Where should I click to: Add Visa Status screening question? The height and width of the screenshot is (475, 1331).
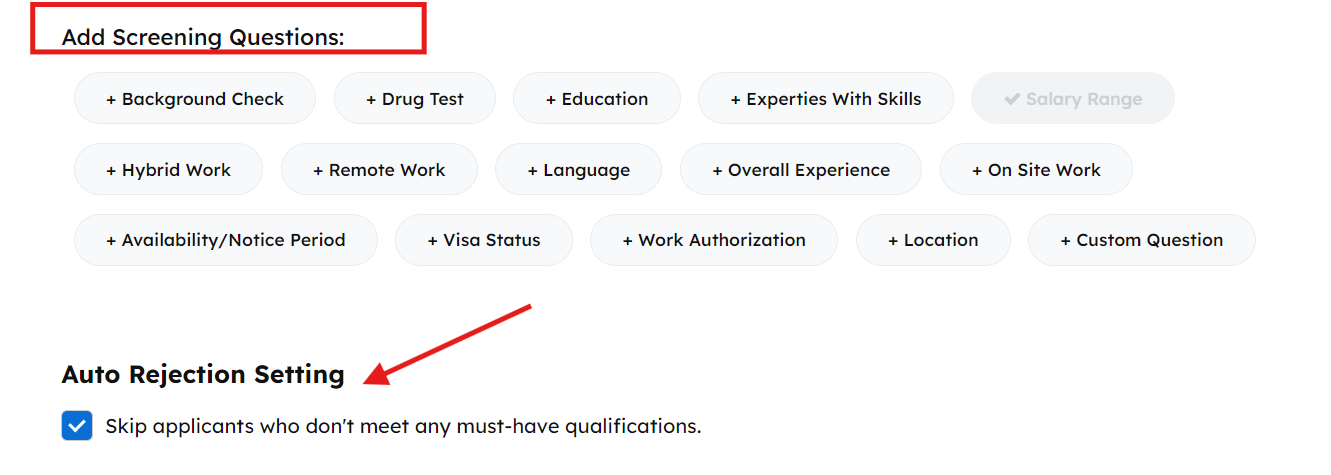(x=484, y=240)
